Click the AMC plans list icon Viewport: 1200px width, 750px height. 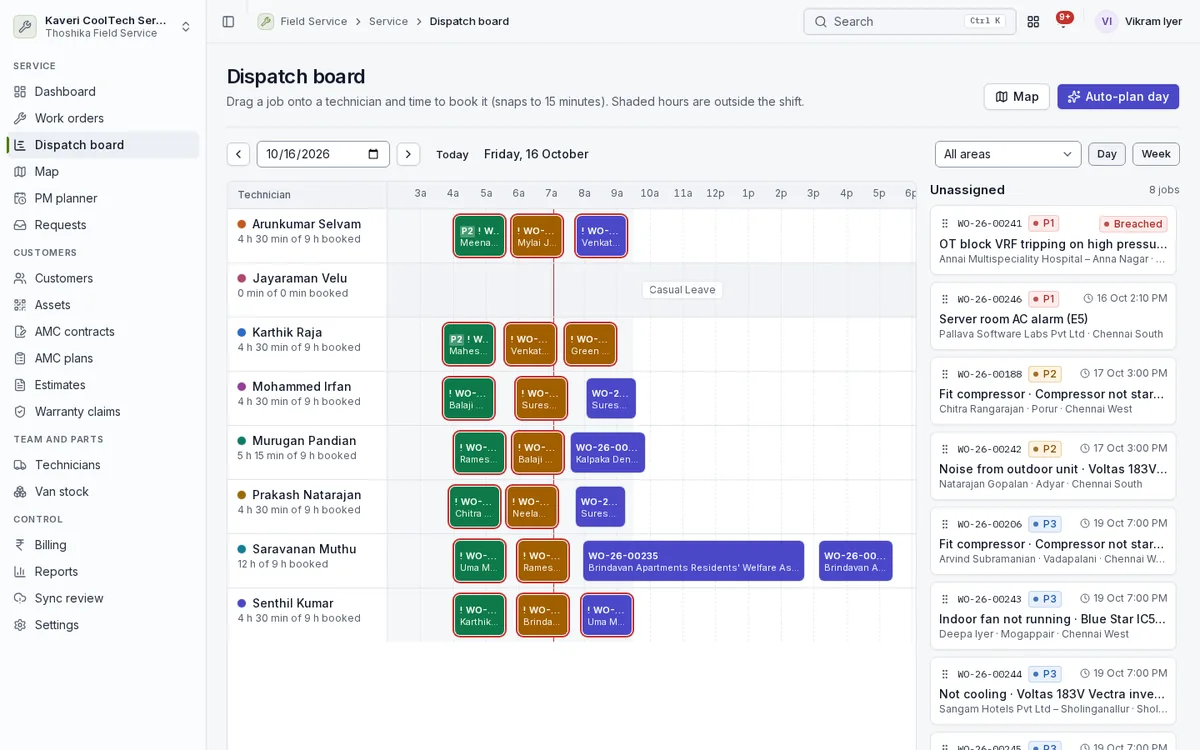(x=20, y=358)
